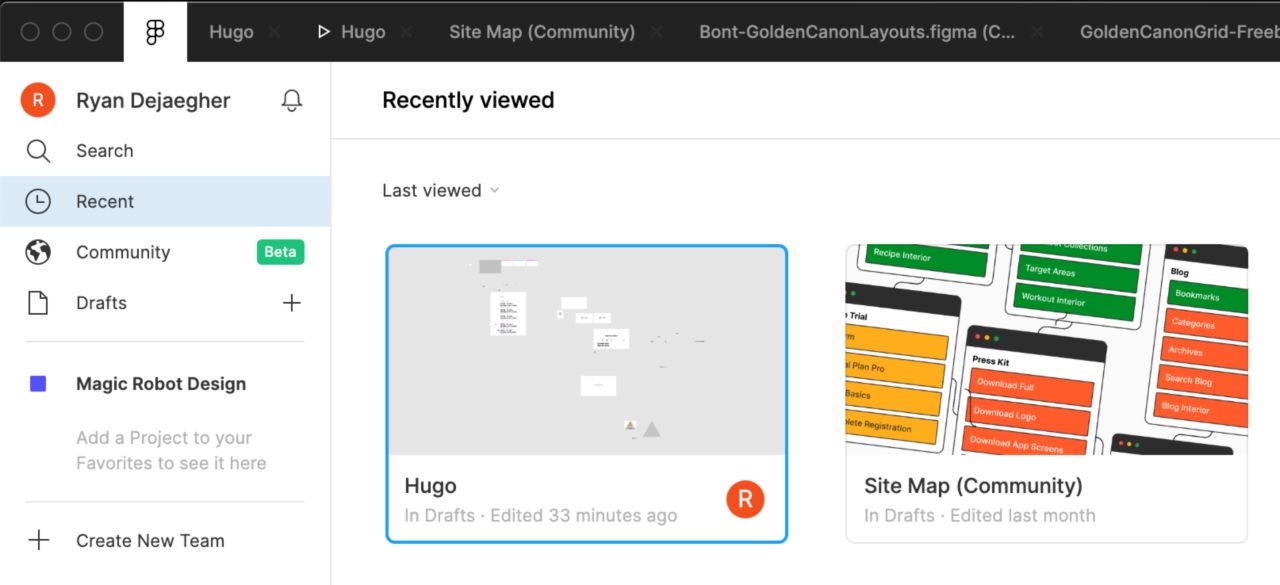Focus the Search field in sidebar

tap(165, 151)
